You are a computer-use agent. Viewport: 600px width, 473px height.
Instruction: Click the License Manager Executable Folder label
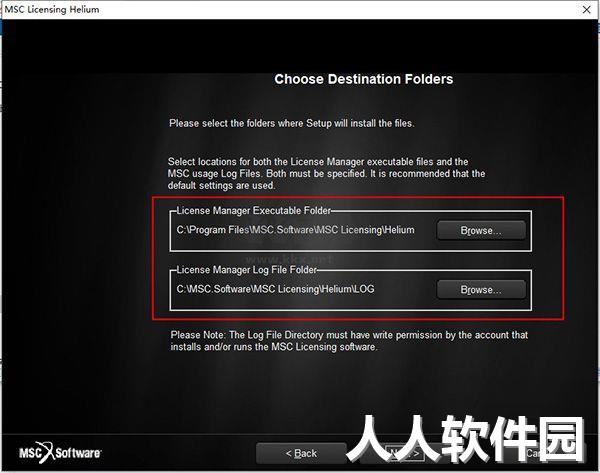click(253, 210)
